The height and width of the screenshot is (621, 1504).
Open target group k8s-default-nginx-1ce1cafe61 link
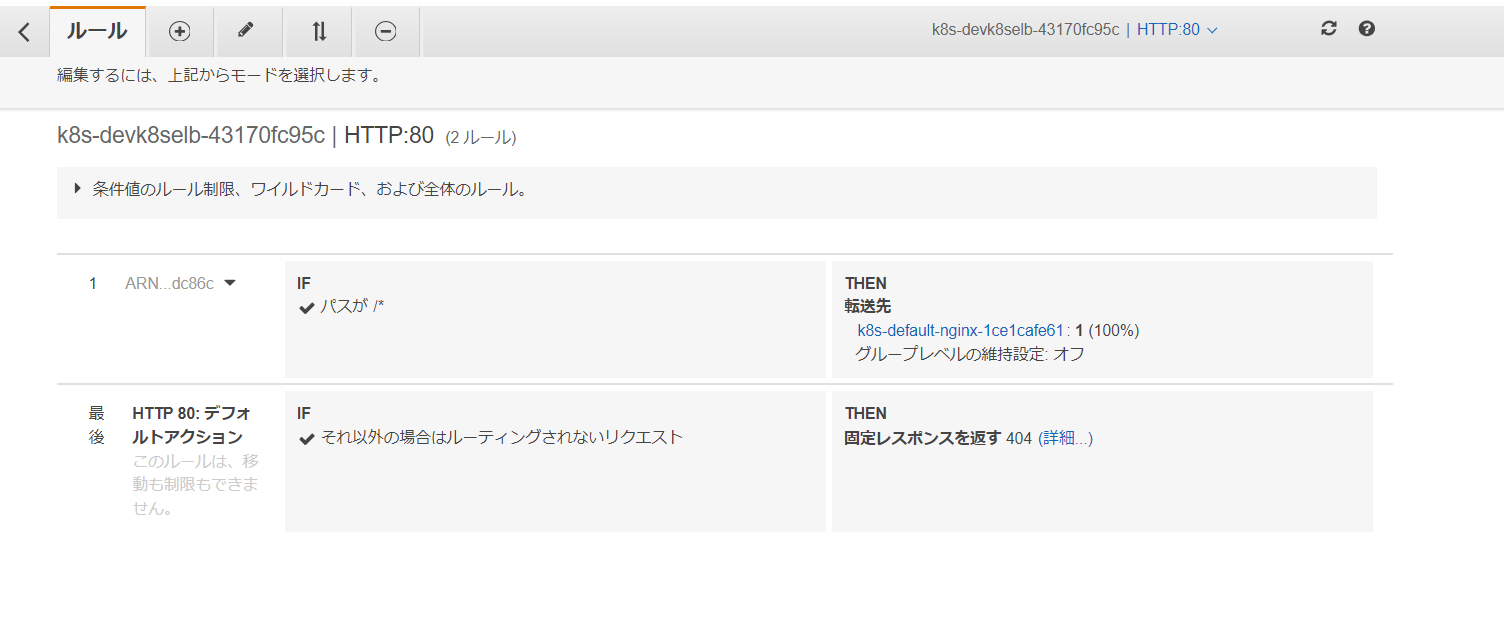(960, 331)
